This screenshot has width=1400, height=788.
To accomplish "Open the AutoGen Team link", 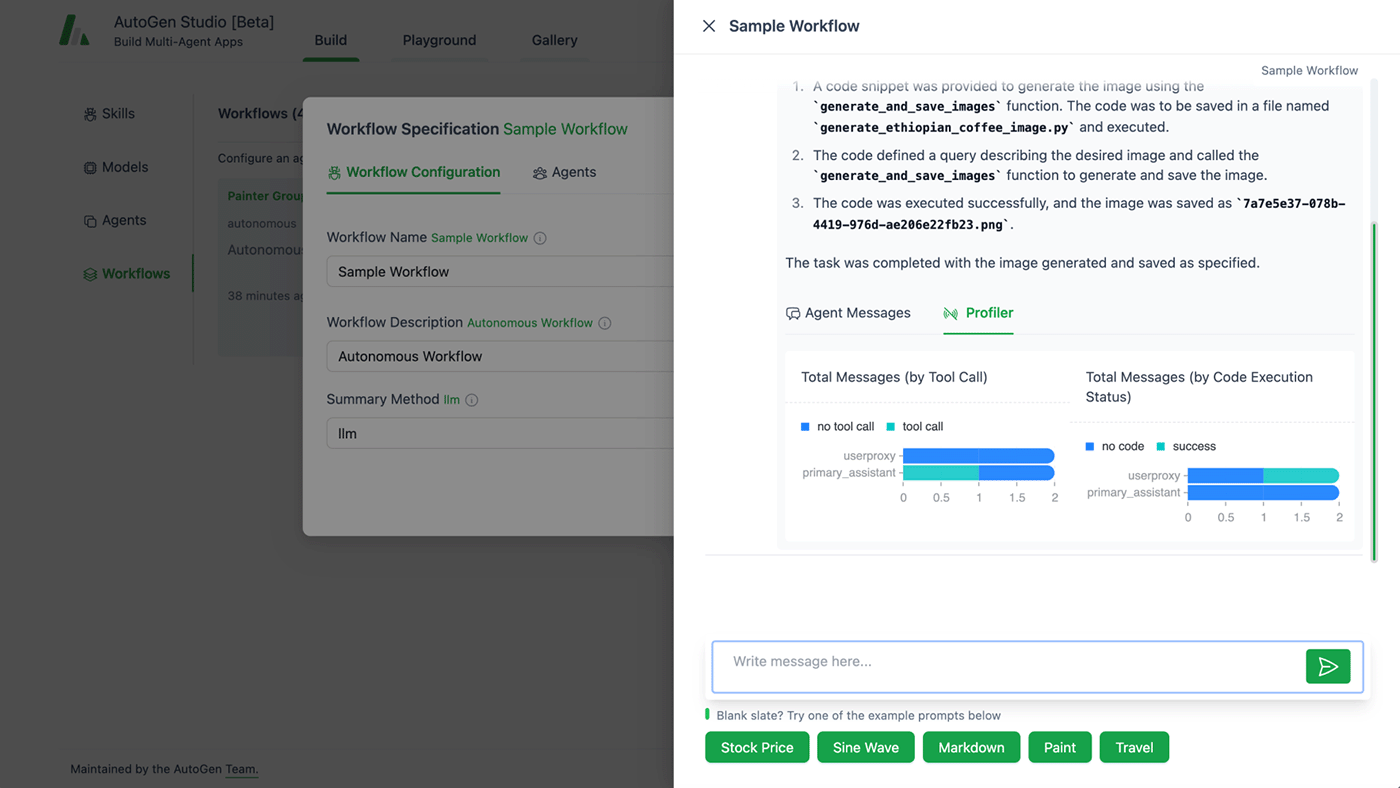I will pyautogui.click(x=240, y=769).
